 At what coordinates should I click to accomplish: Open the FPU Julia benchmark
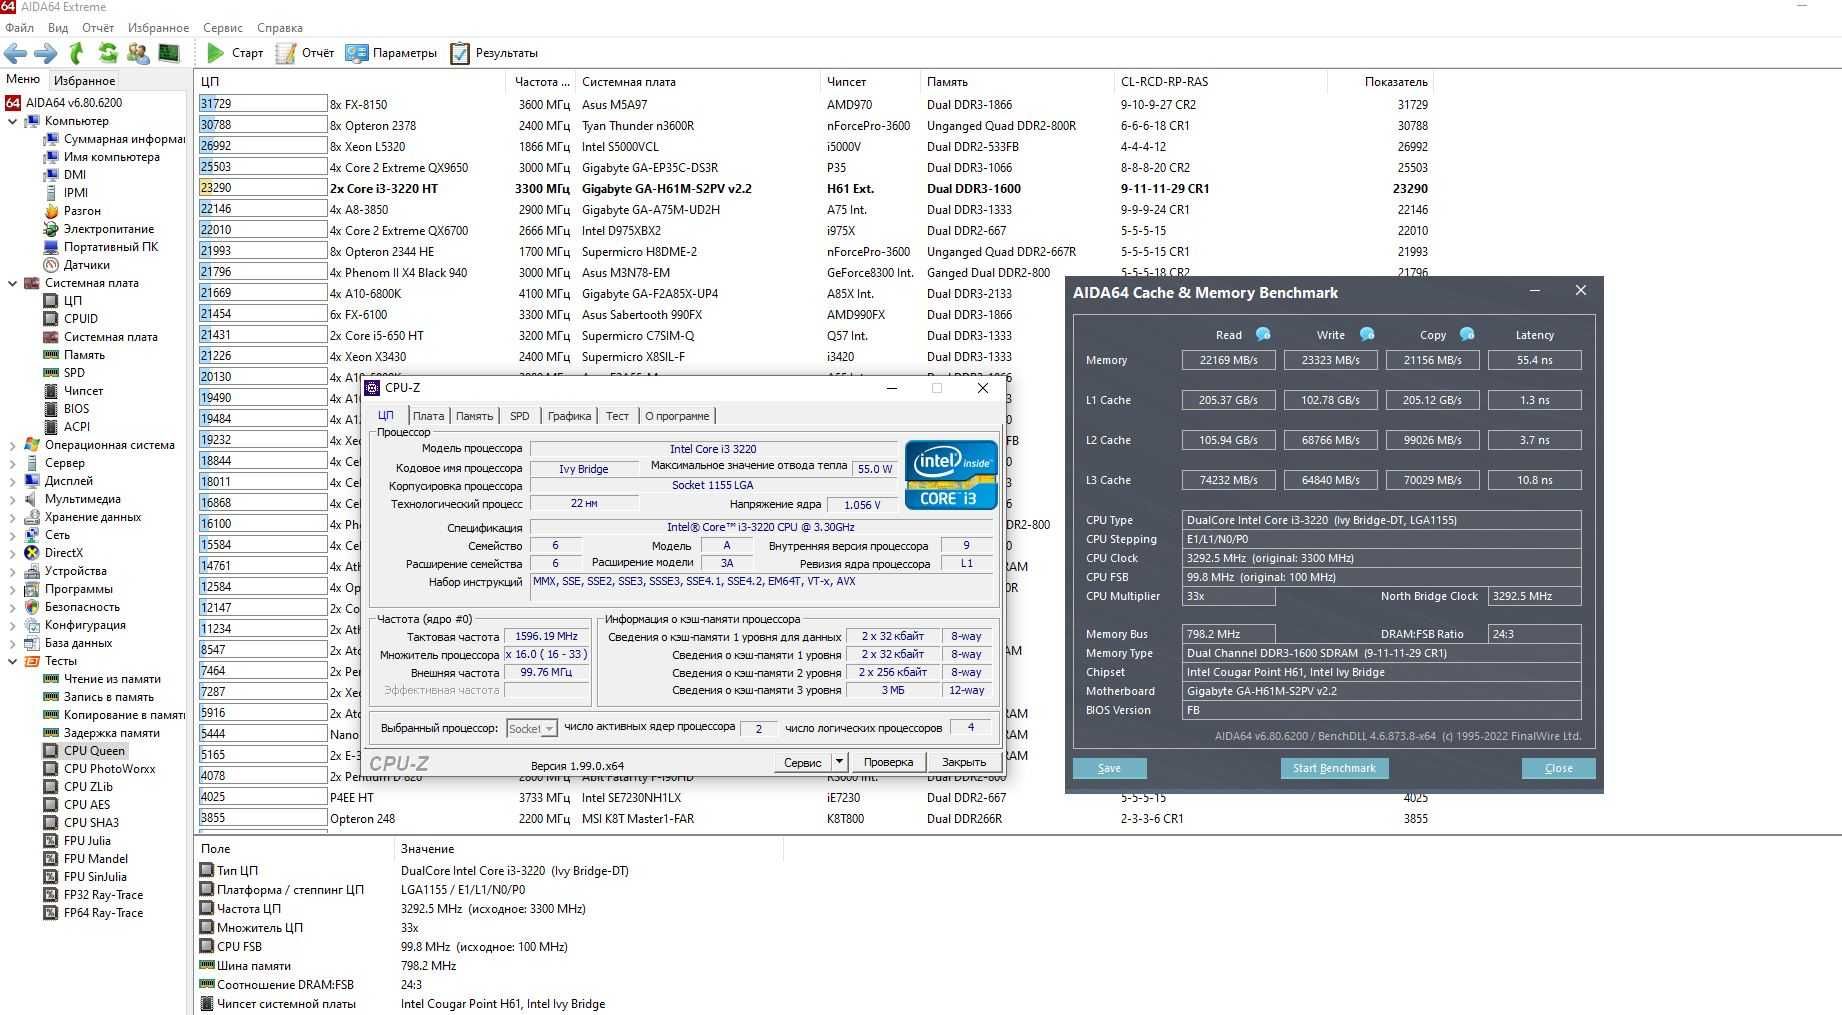(x=87, y=841)
